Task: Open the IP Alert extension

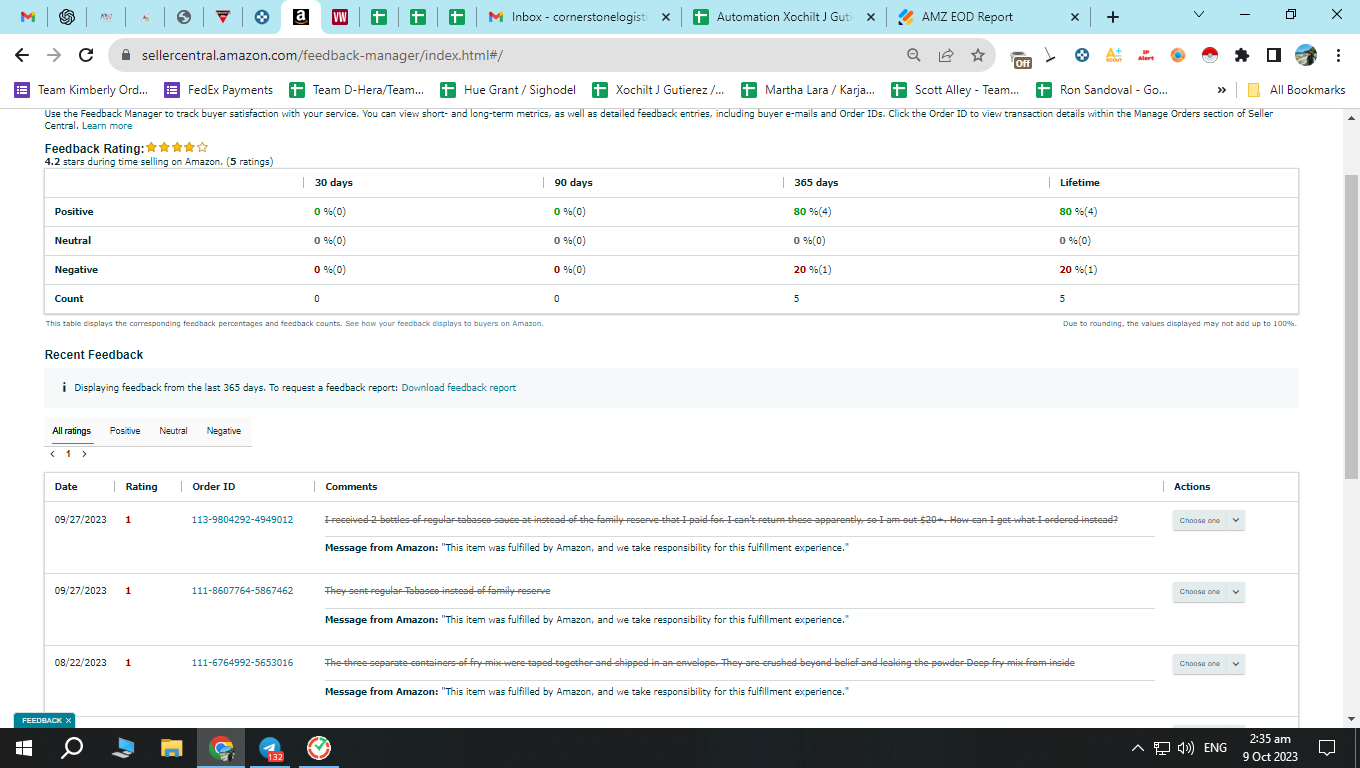Action: point(1146,55)
